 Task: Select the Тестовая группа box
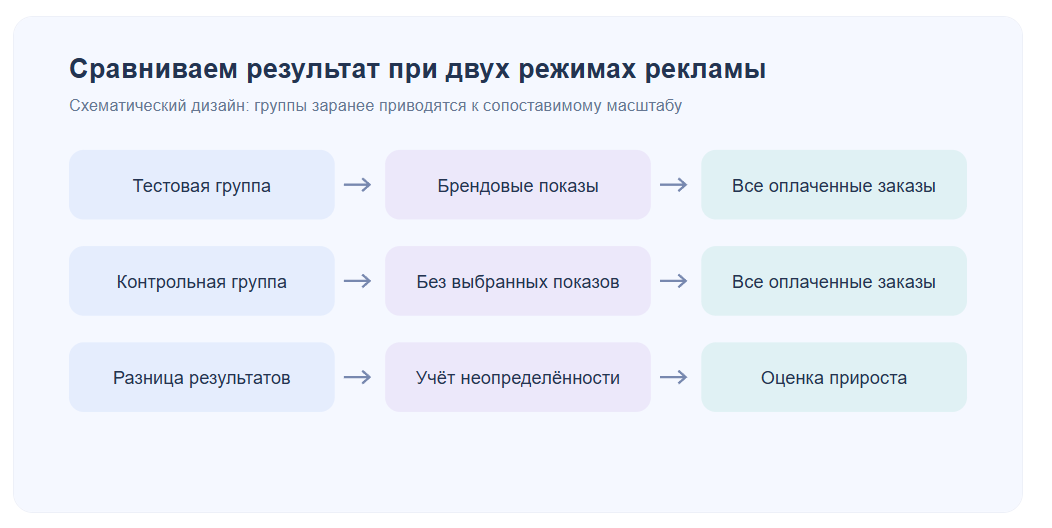202,184
